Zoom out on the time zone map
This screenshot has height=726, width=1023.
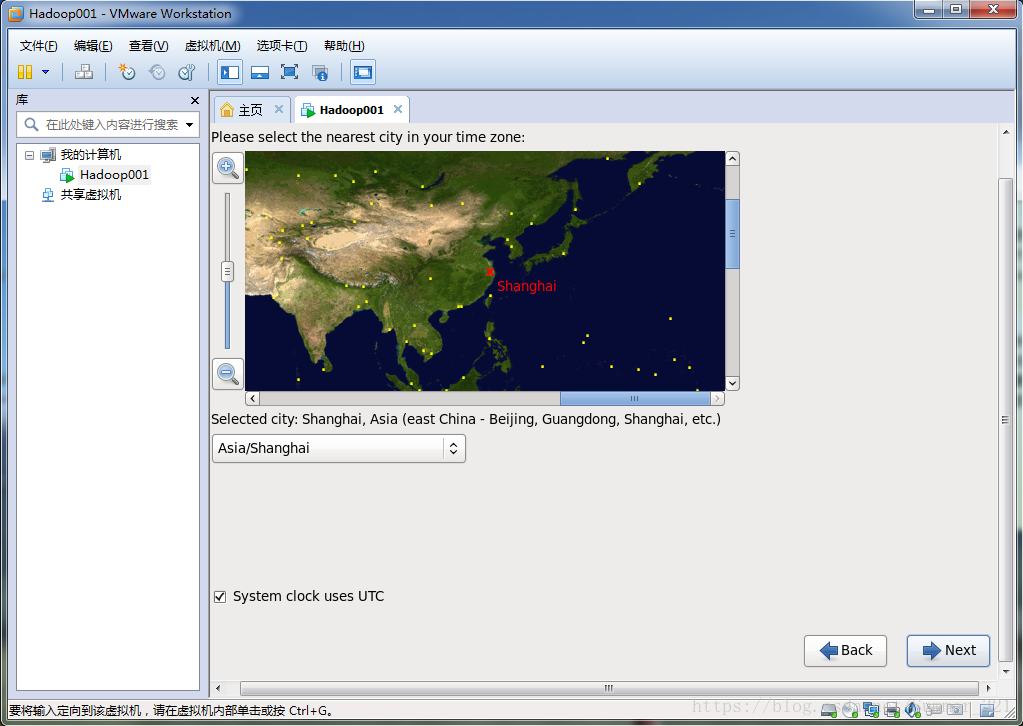228,374
